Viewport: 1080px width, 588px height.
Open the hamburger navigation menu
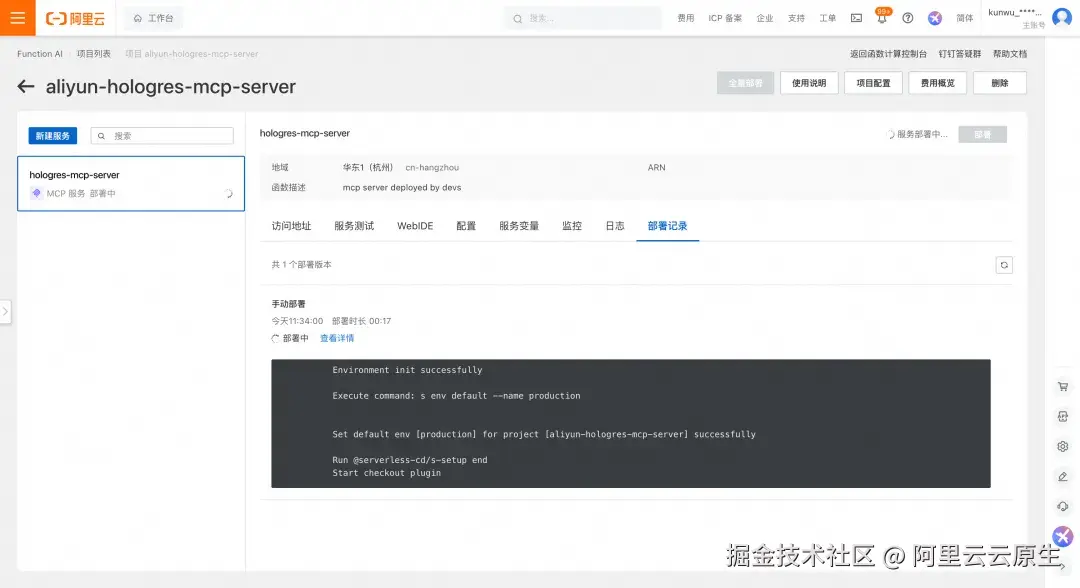(x=16, y=17)
